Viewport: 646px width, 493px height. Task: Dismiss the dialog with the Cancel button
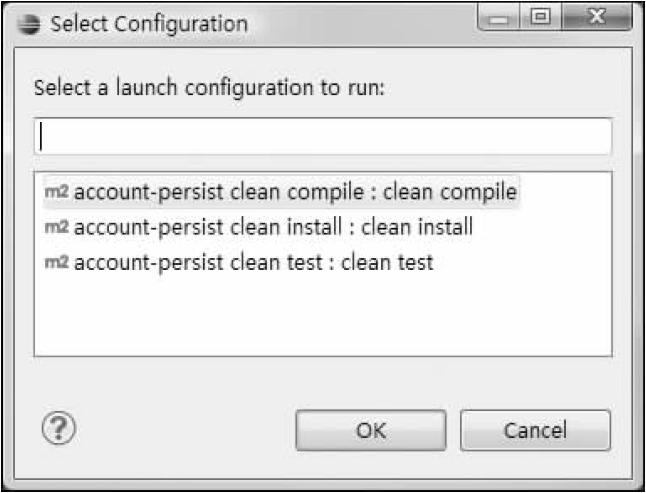(x=535, y=430)
